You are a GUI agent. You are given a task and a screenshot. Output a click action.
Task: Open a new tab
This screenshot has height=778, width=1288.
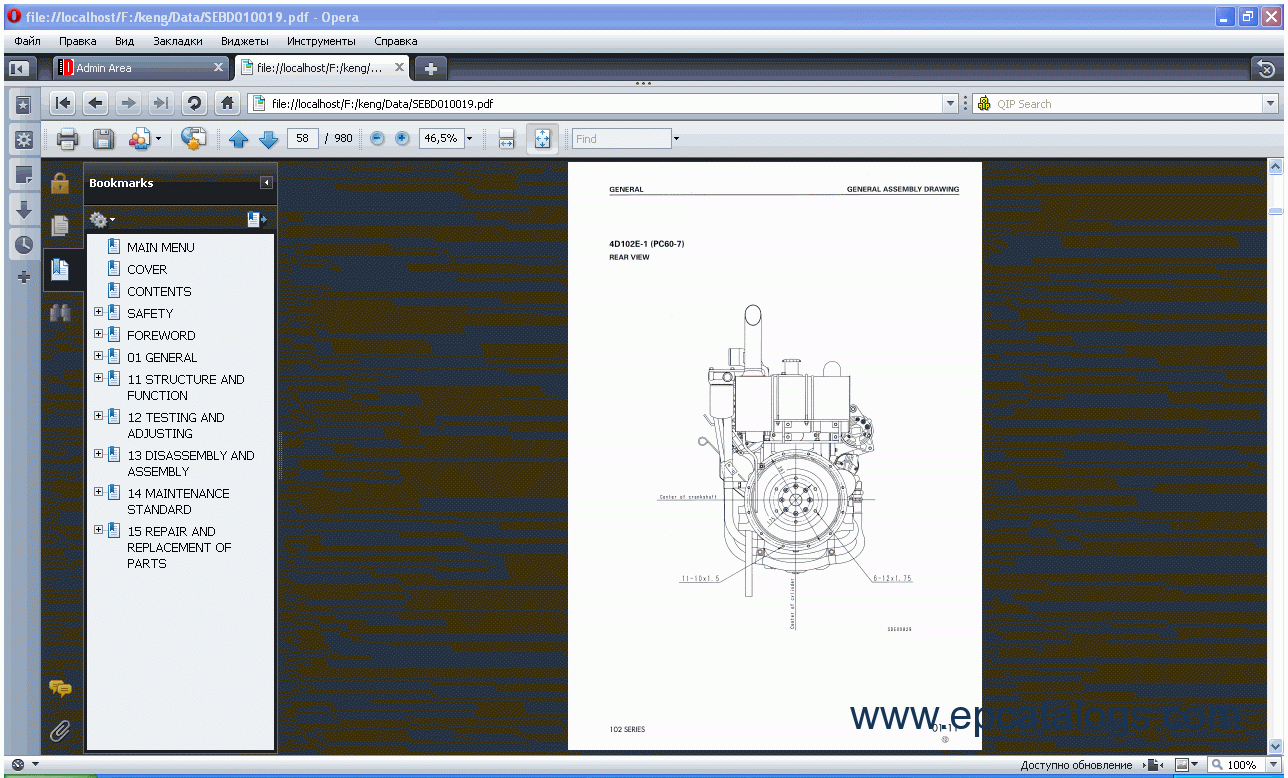(430, 68)
